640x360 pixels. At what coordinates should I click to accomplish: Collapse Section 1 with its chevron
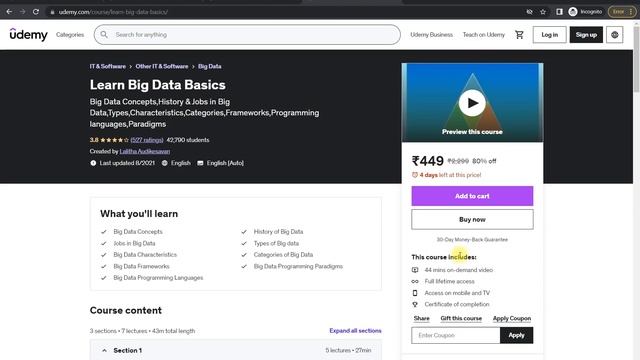[104, 351]
